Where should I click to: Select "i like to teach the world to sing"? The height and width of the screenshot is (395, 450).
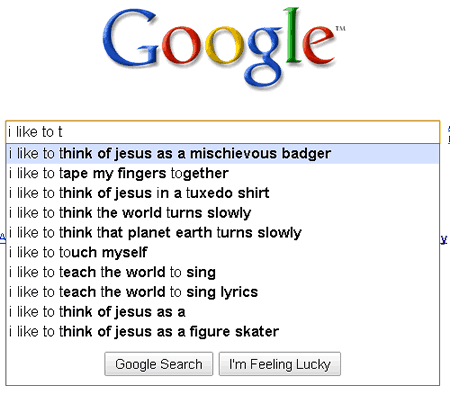pyautogui.click(x=222, y=272)
